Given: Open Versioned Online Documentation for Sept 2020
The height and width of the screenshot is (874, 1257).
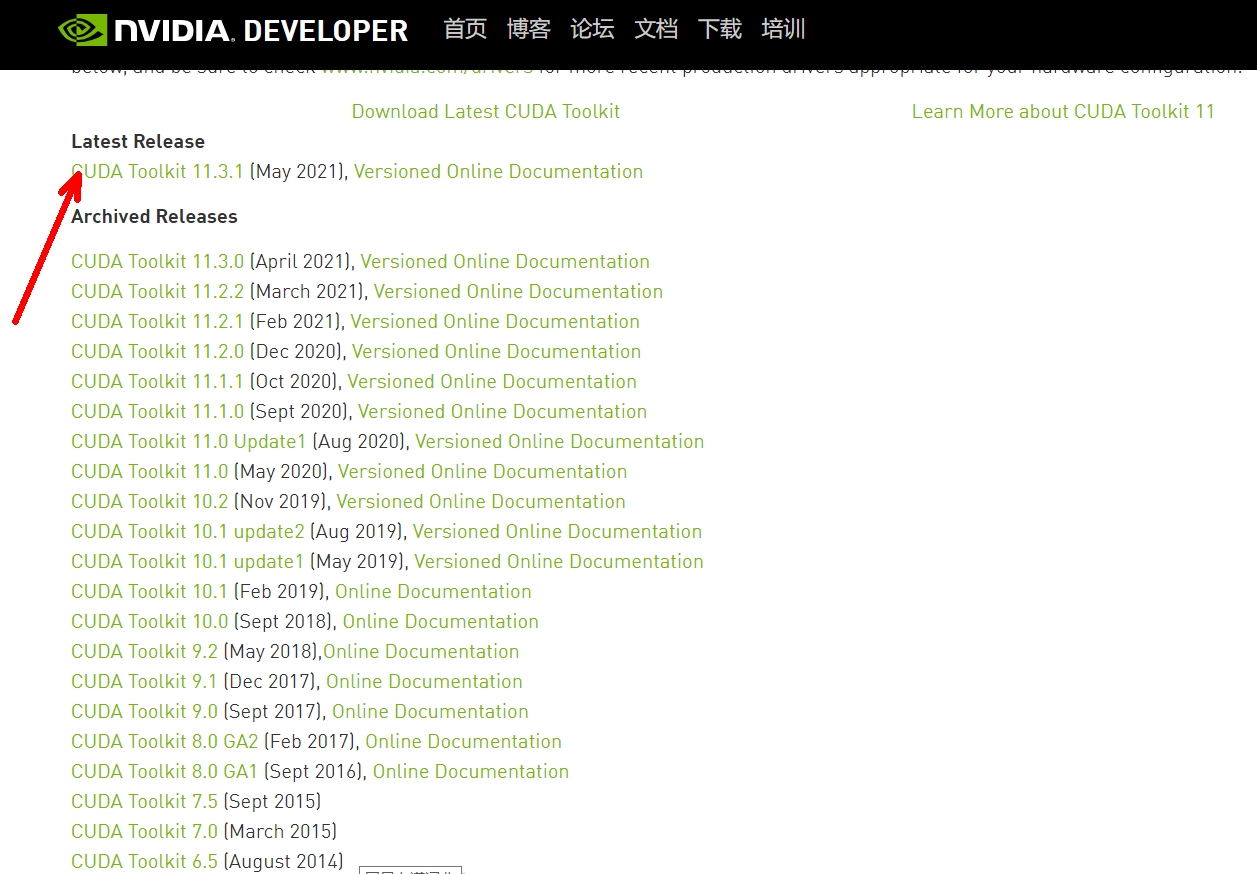Looking at the screenshot, I should [x=502, y=411].
